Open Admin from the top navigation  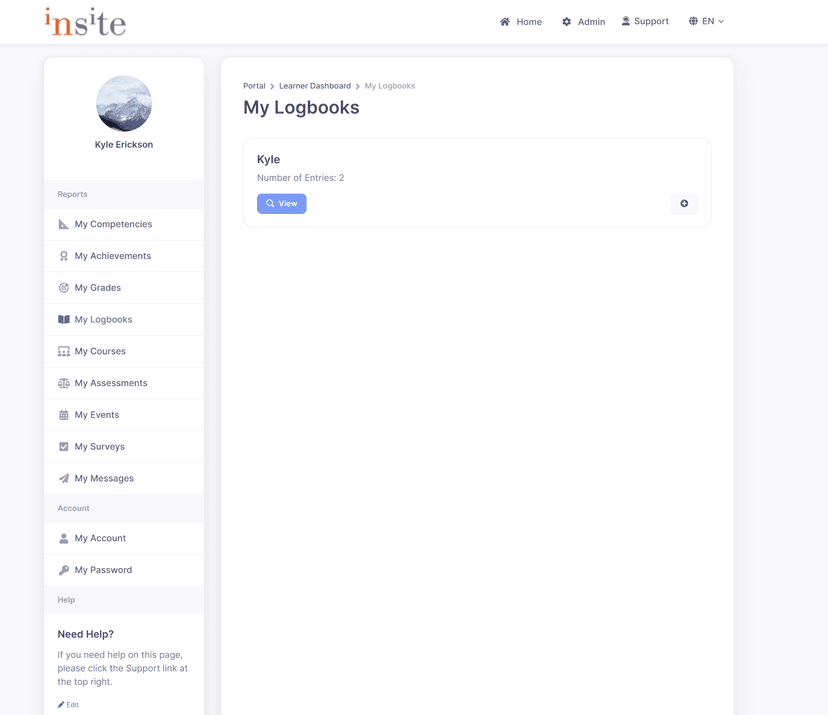(583, 22)
